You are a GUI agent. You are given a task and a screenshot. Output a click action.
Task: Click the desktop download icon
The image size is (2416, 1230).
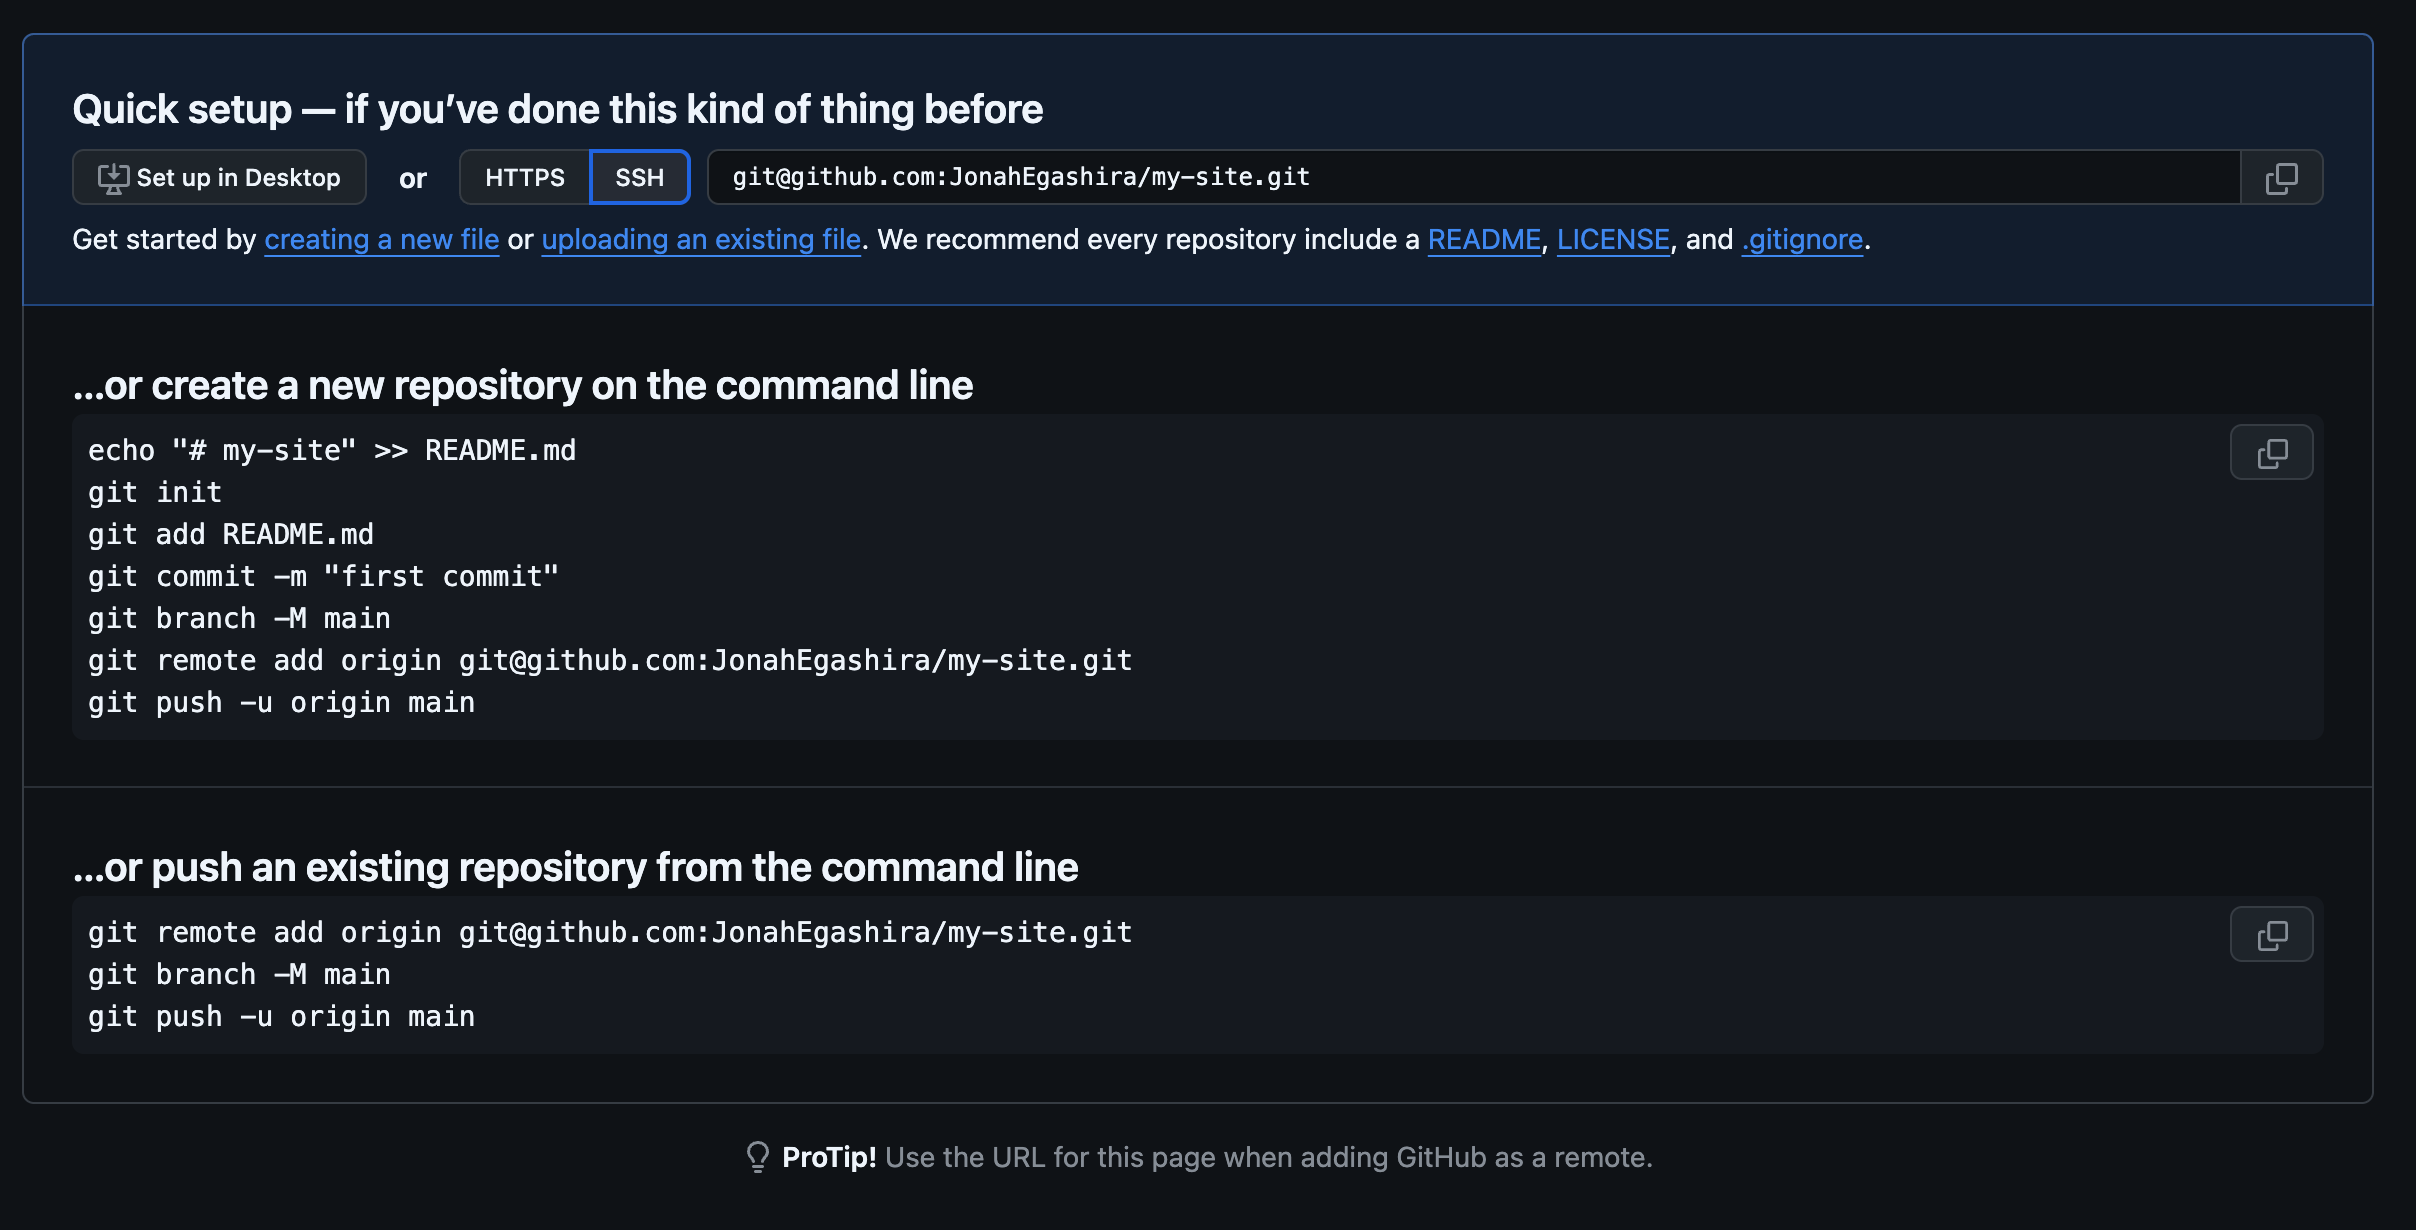114,176
